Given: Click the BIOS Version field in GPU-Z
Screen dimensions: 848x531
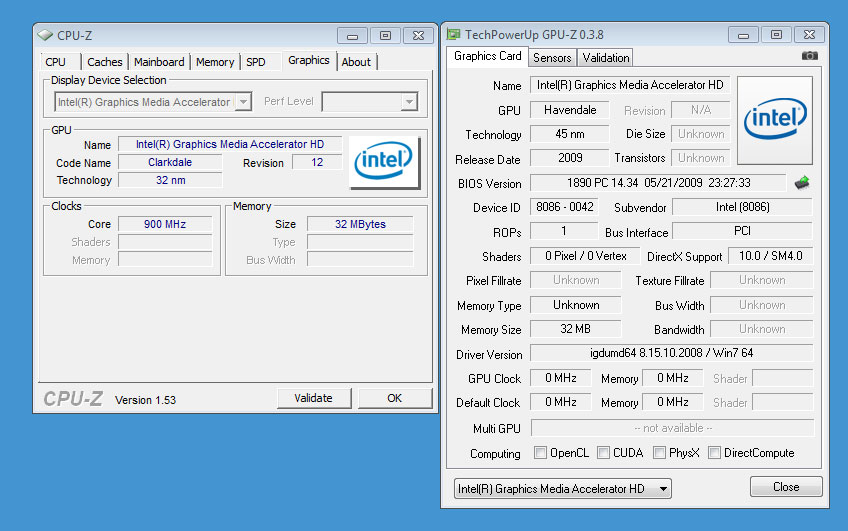Looking at the screenshot, I should coord(658,183).
